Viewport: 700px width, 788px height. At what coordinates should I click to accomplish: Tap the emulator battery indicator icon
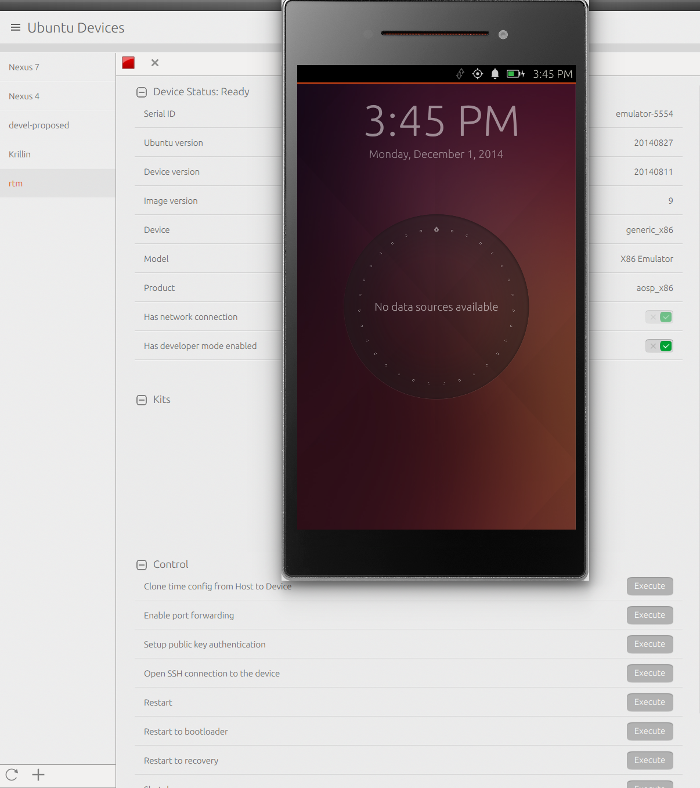tap(516, 74)
